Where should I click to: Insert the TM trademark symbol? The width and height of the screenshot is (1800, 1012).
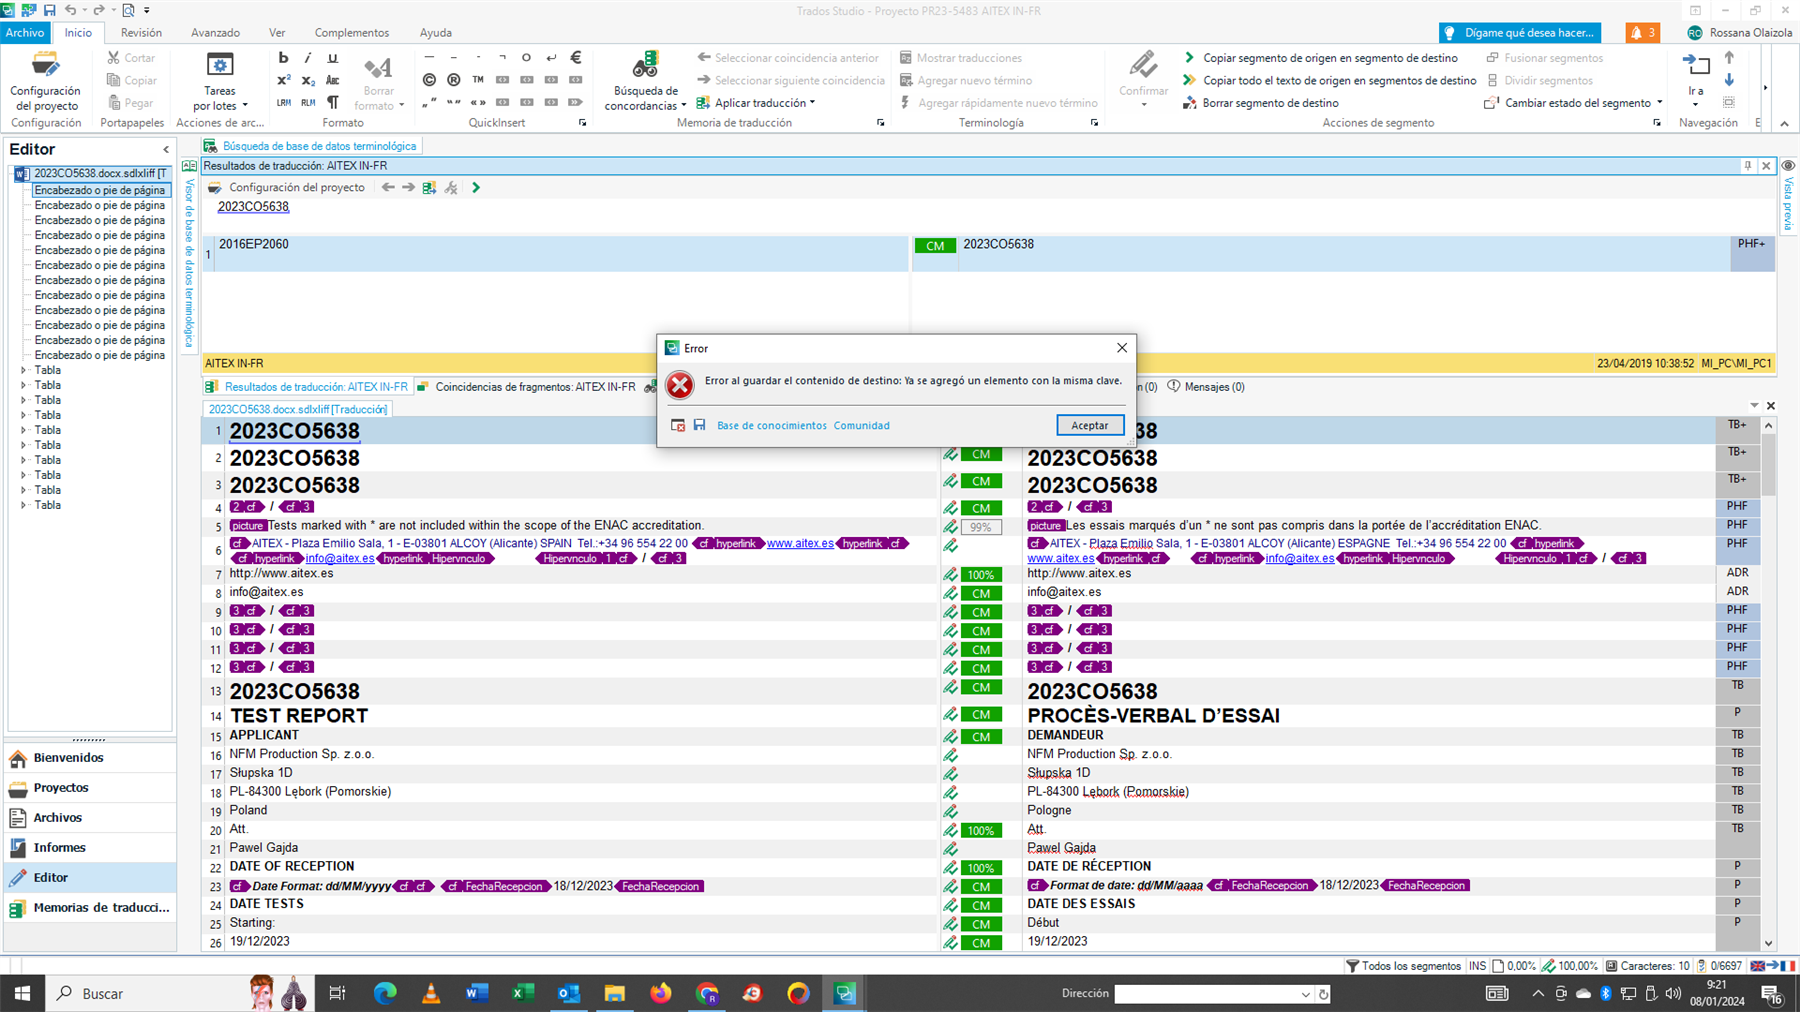click(478, 80)
